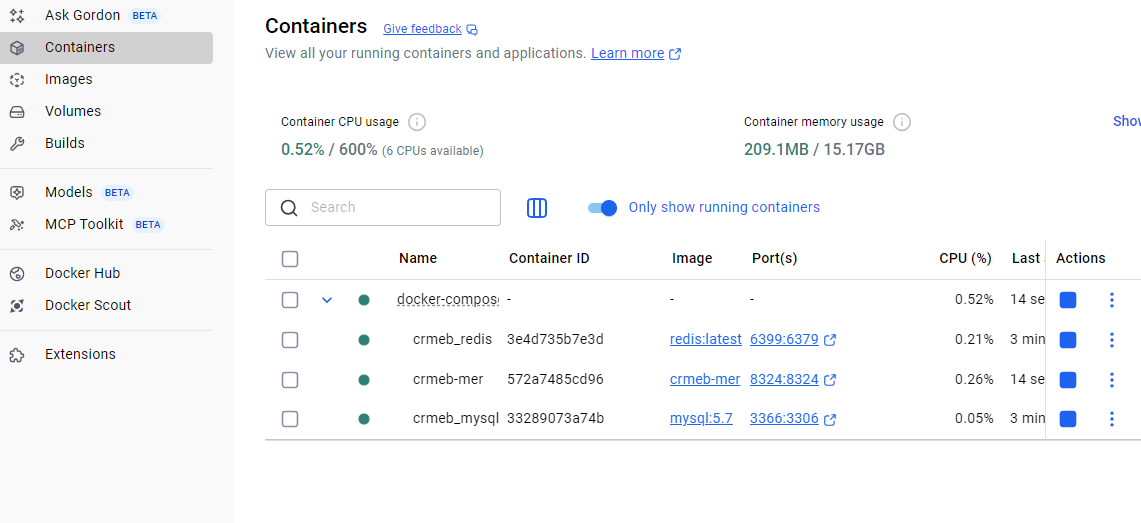Open the column display options icon

pos(536,208)
